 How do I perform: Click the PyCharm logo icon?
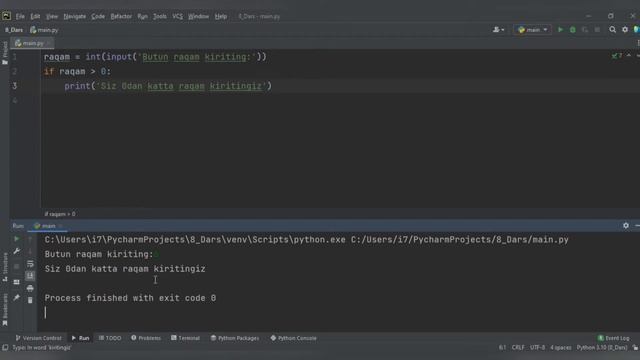point(7,16)
